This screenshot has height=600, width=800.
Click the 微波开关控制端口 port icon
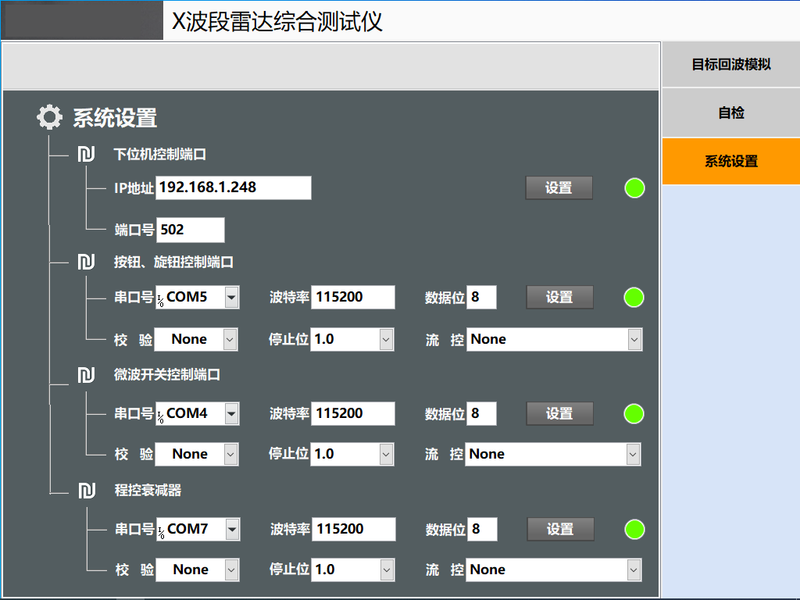(x=86, y=375)
